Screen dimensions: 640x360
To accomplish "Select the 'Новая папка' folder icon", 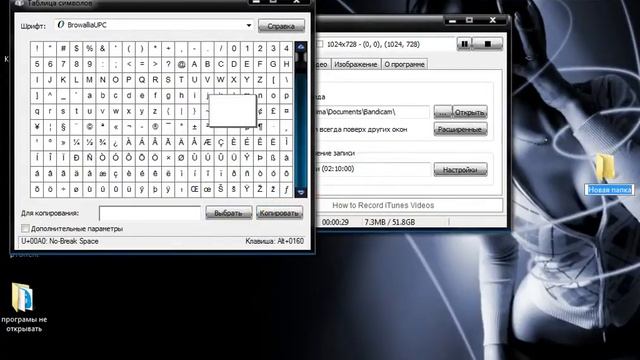I will click(605, 167).
